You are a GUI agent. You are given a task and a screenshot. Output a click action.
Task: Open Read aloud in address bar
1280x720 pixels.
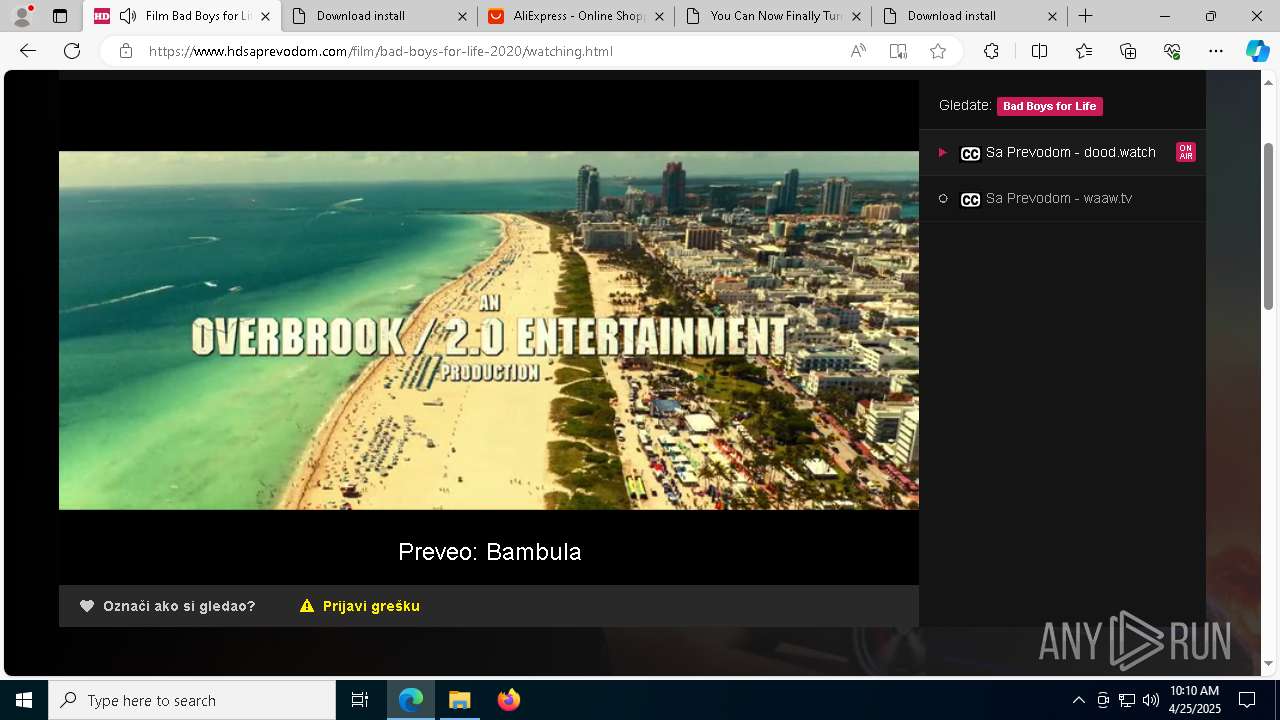[858, 51]
